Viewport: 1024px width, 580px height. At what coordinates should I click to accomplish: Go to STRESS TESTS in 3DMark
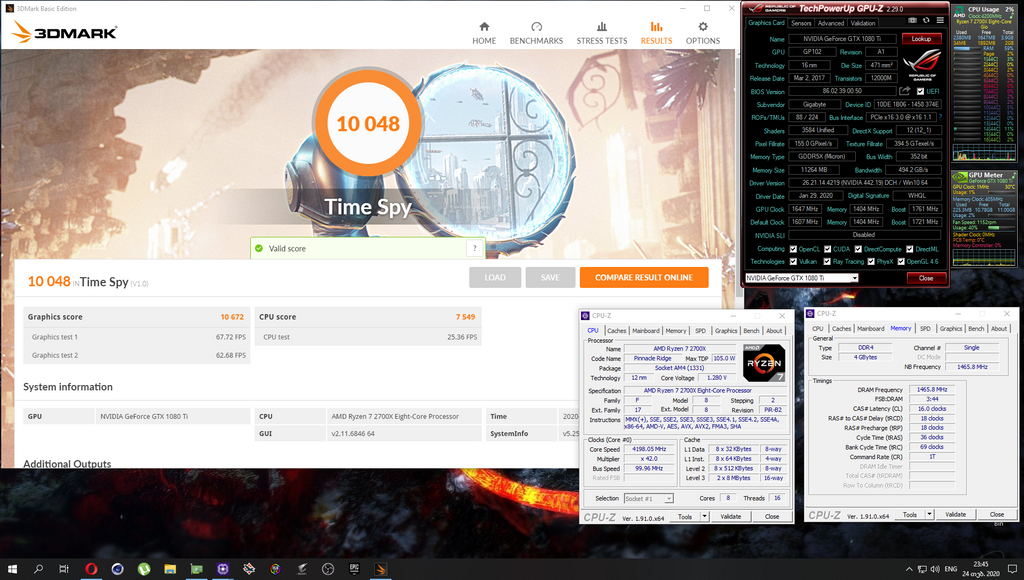[x=601, y=33]
